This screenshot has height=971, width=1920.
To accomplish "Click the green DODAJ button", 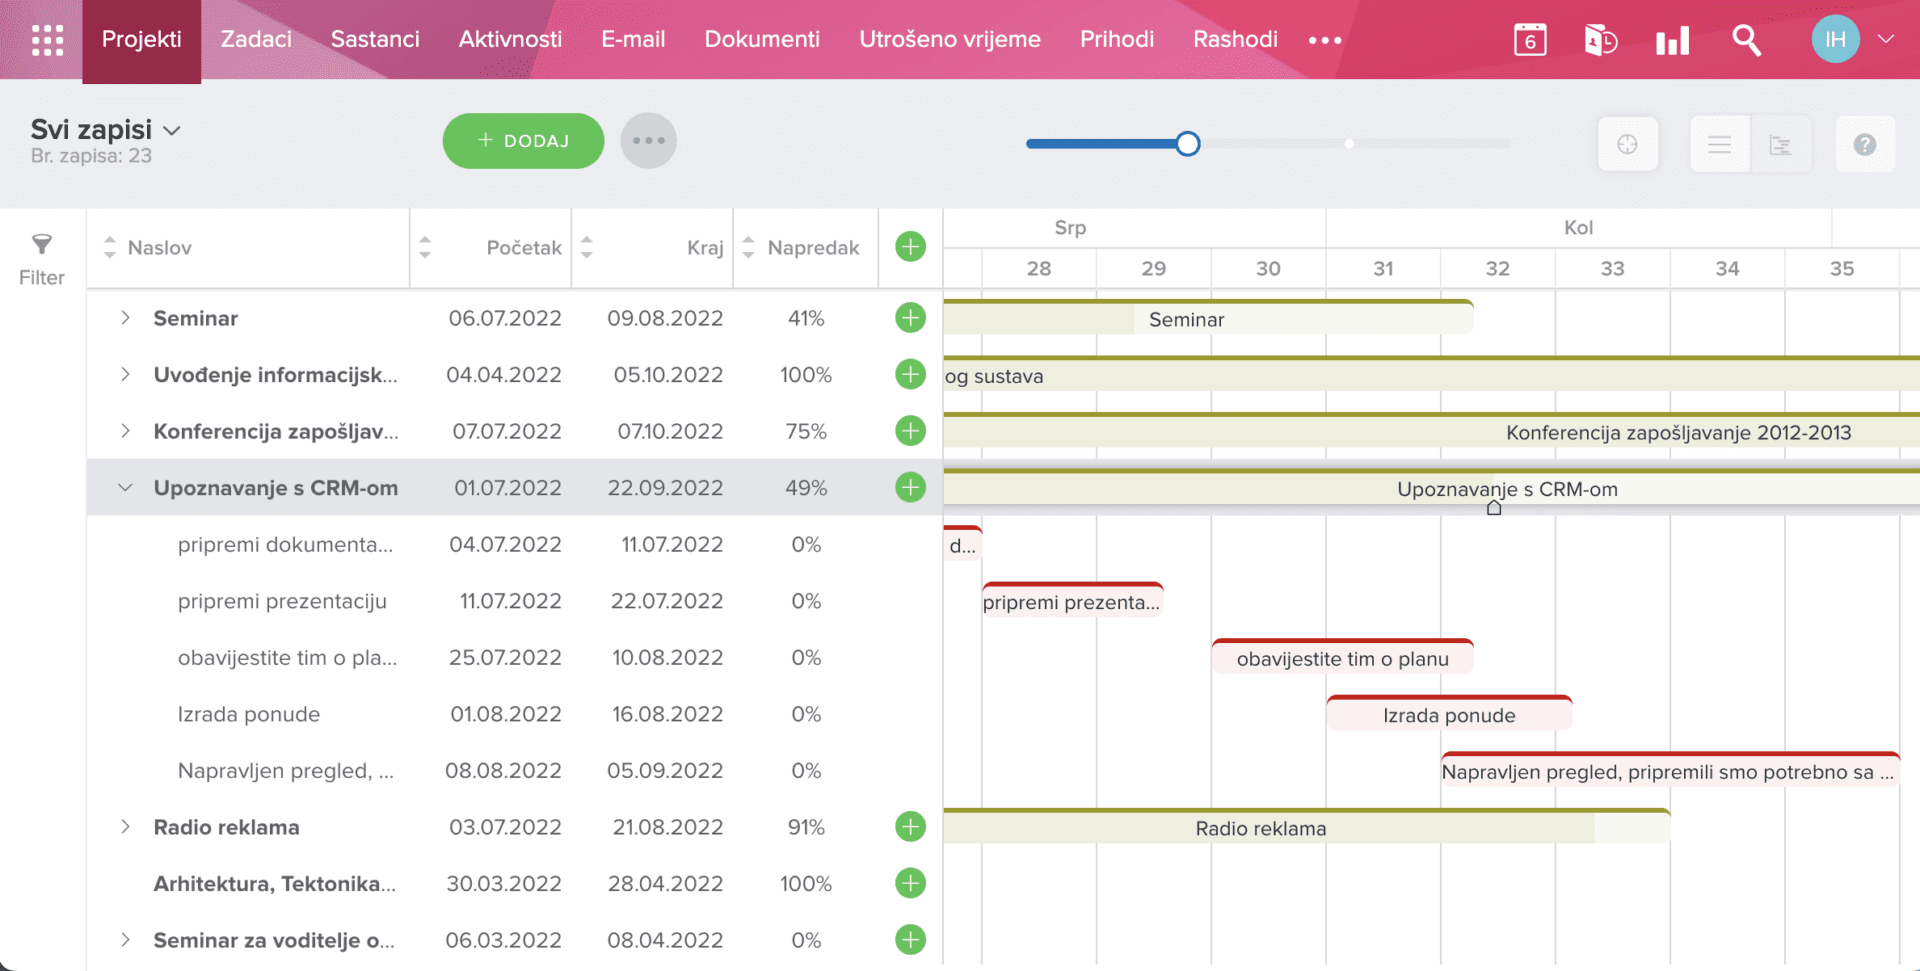I will tap(523, 141).
